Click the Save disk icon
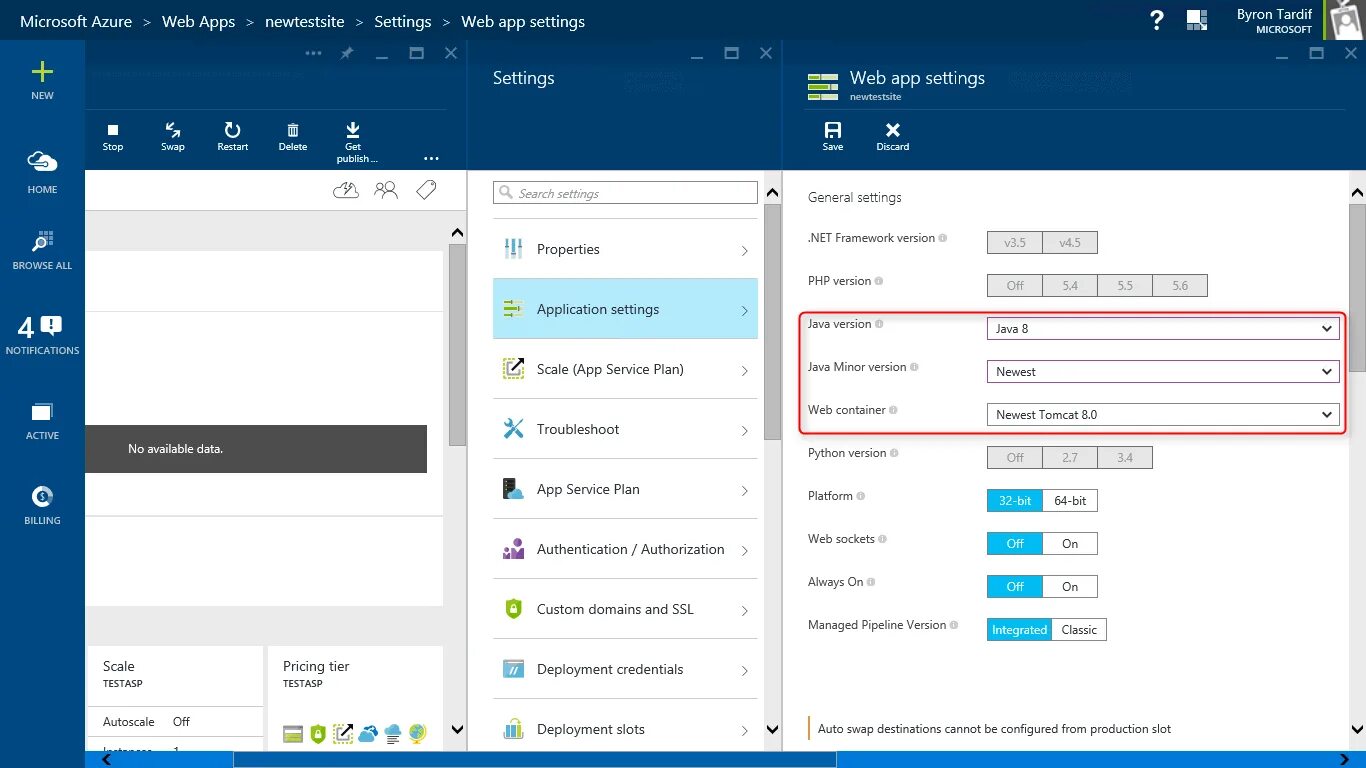Viewport: 1366px width, 768px height. [833, 130]
